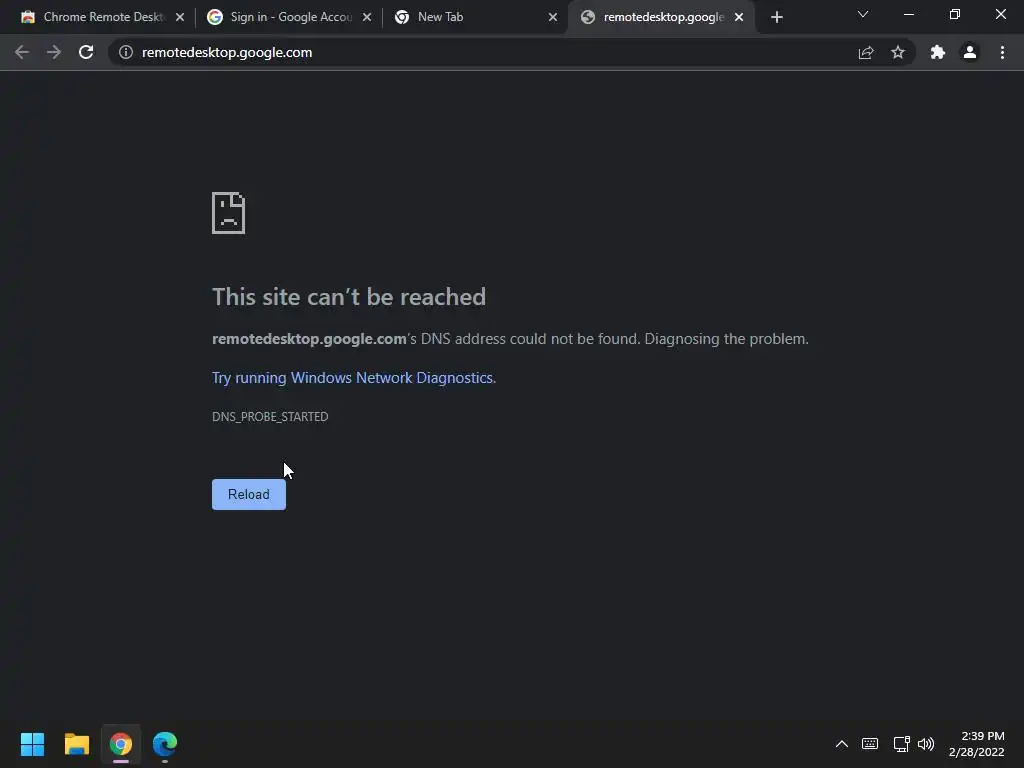Viewport: 1024px width, 768px height.
Task: Open network status tray icon
Action: pyautogui.click(x=902, y=744)
